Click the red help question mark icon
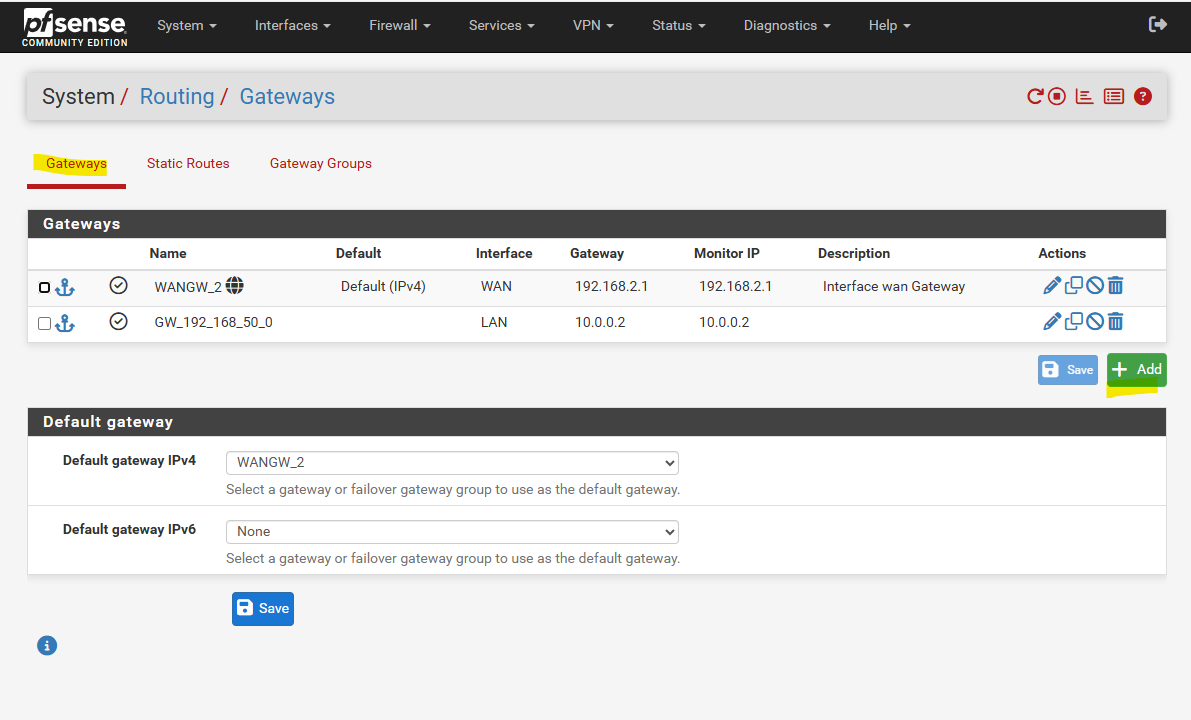This screenshot has height=720, width=1191. pyautogui.click(x=1142, y=96)
